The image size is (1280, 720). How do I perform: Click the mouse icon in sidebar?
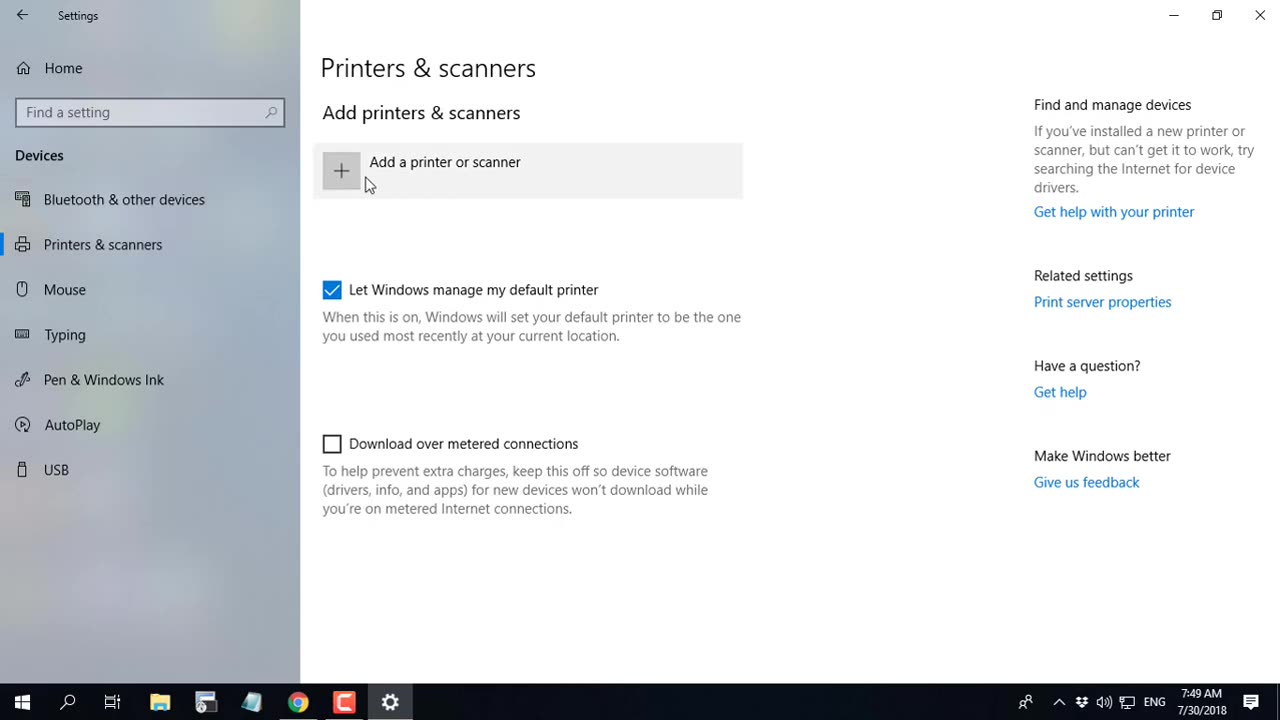(23, 289)
